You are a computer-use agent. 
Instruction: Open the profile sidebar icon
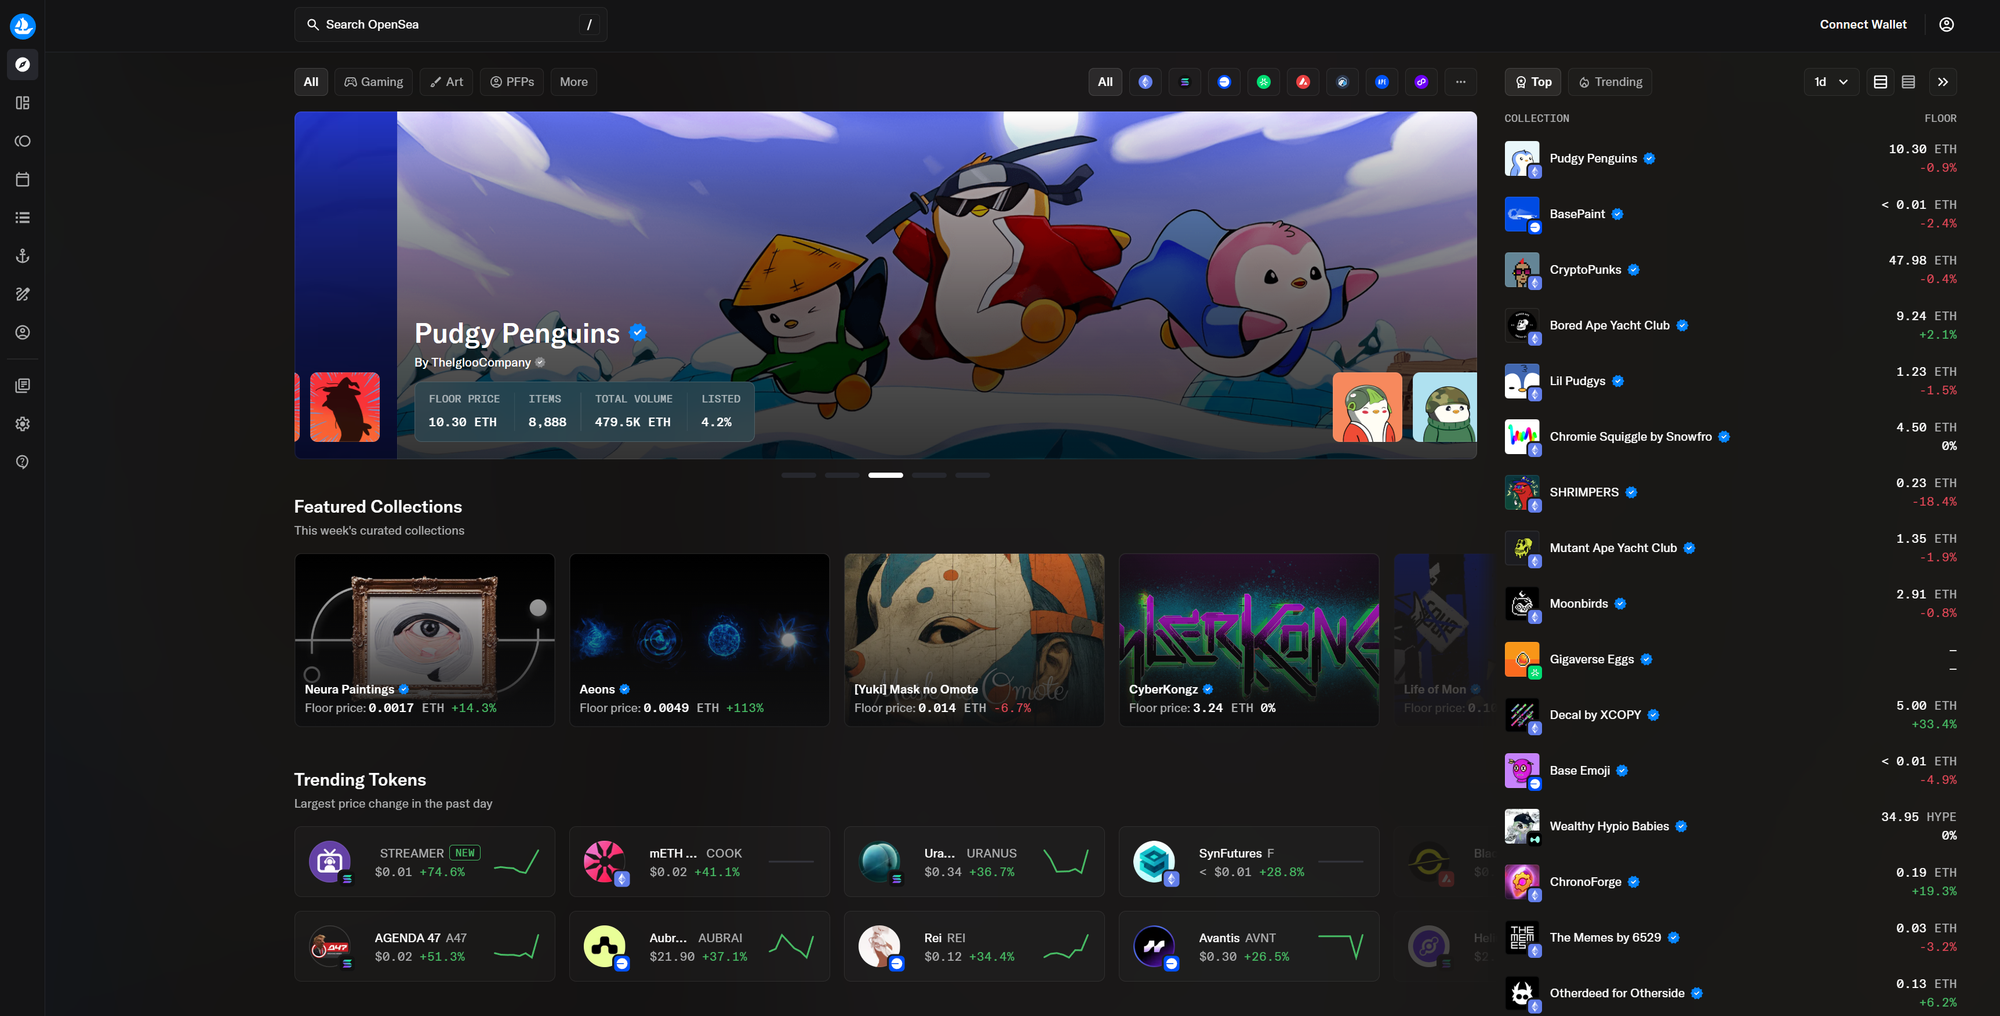click(22, 332)
